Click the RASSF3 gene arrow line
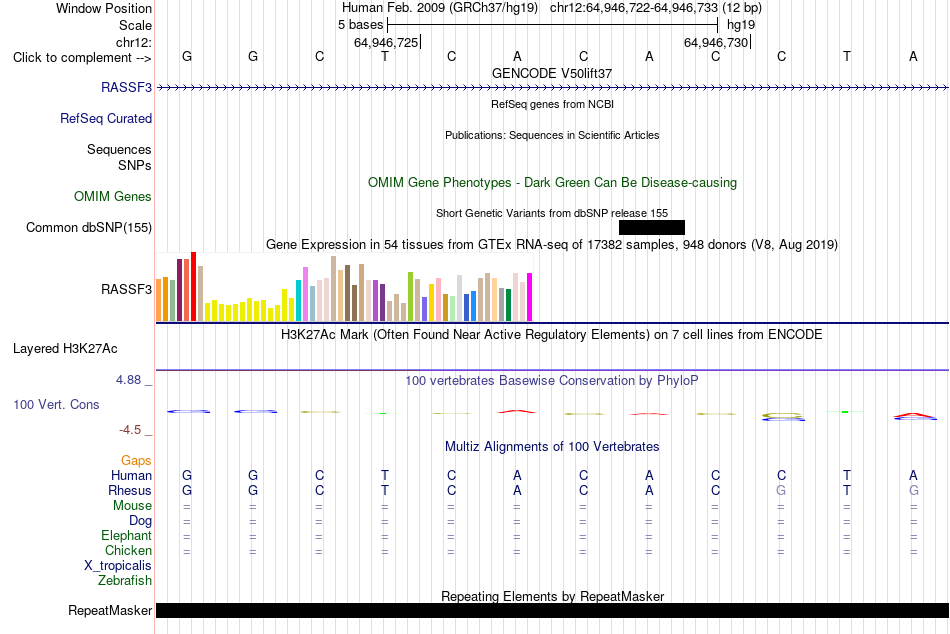 pyautogui.click(x=552, y=88)
